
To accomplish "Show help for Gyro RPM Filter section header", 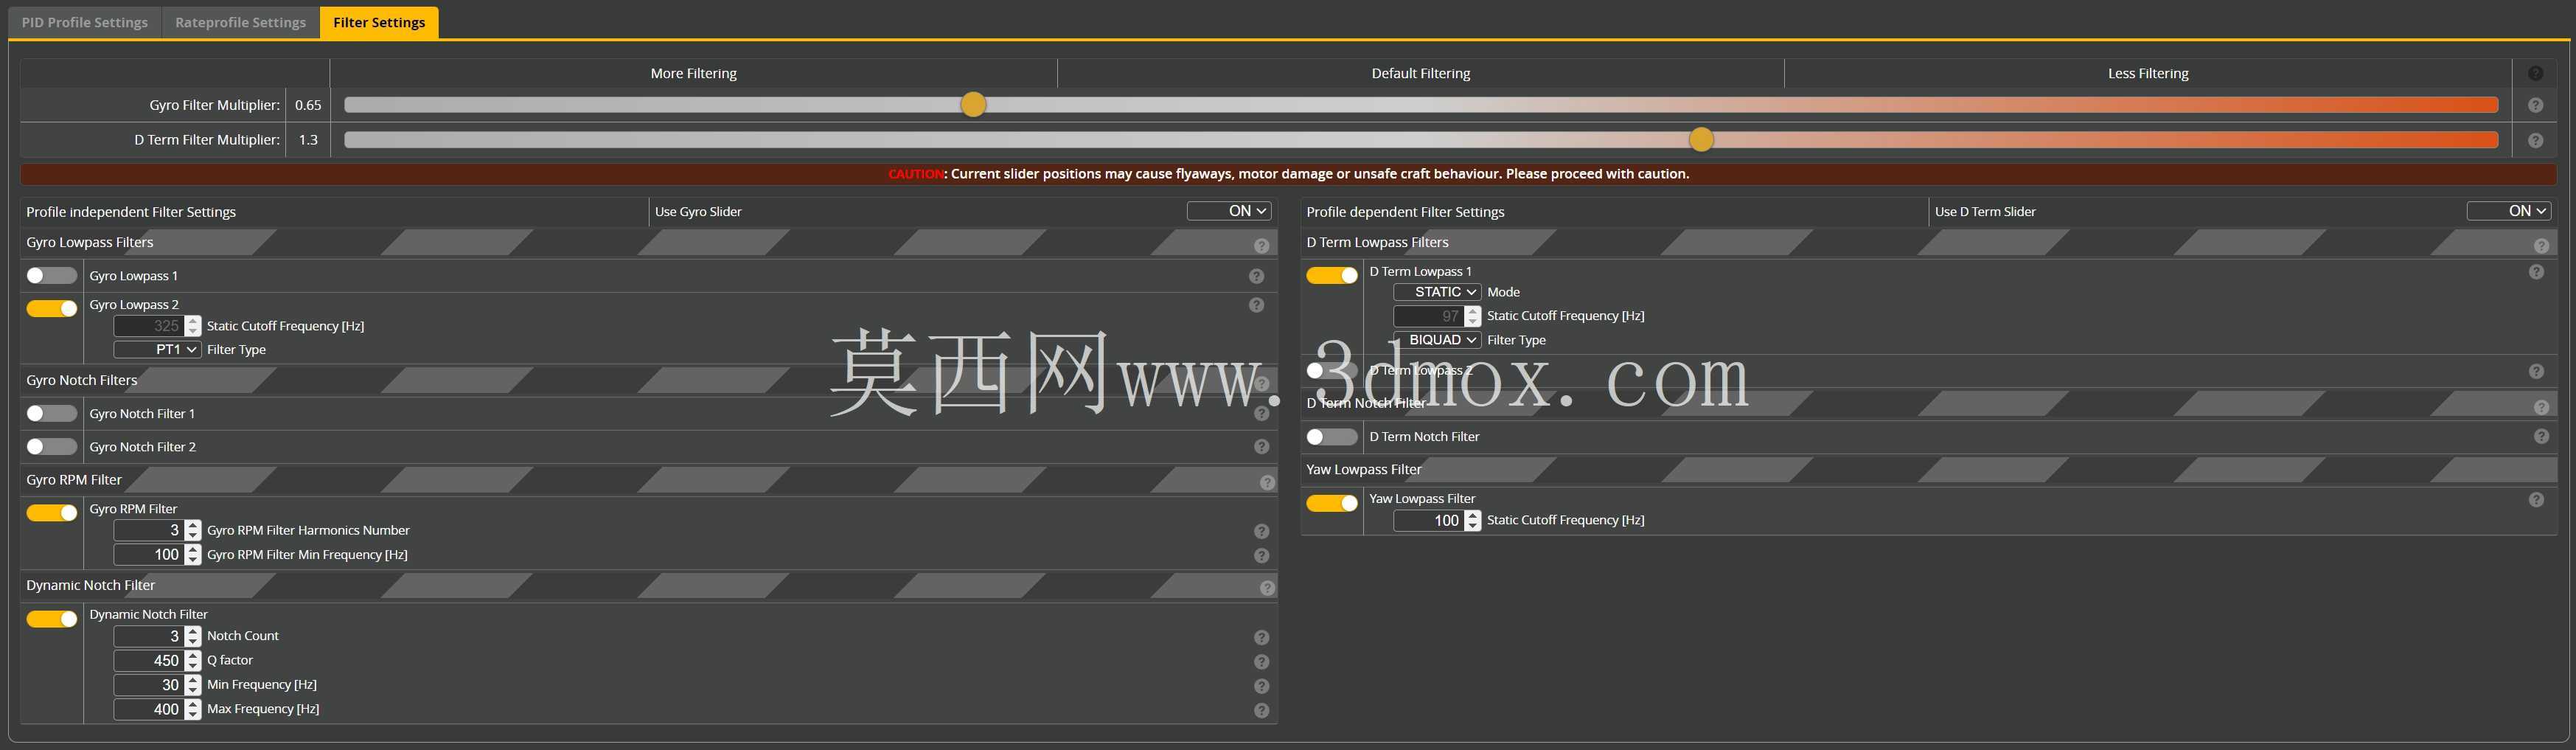I will 1267,482.
